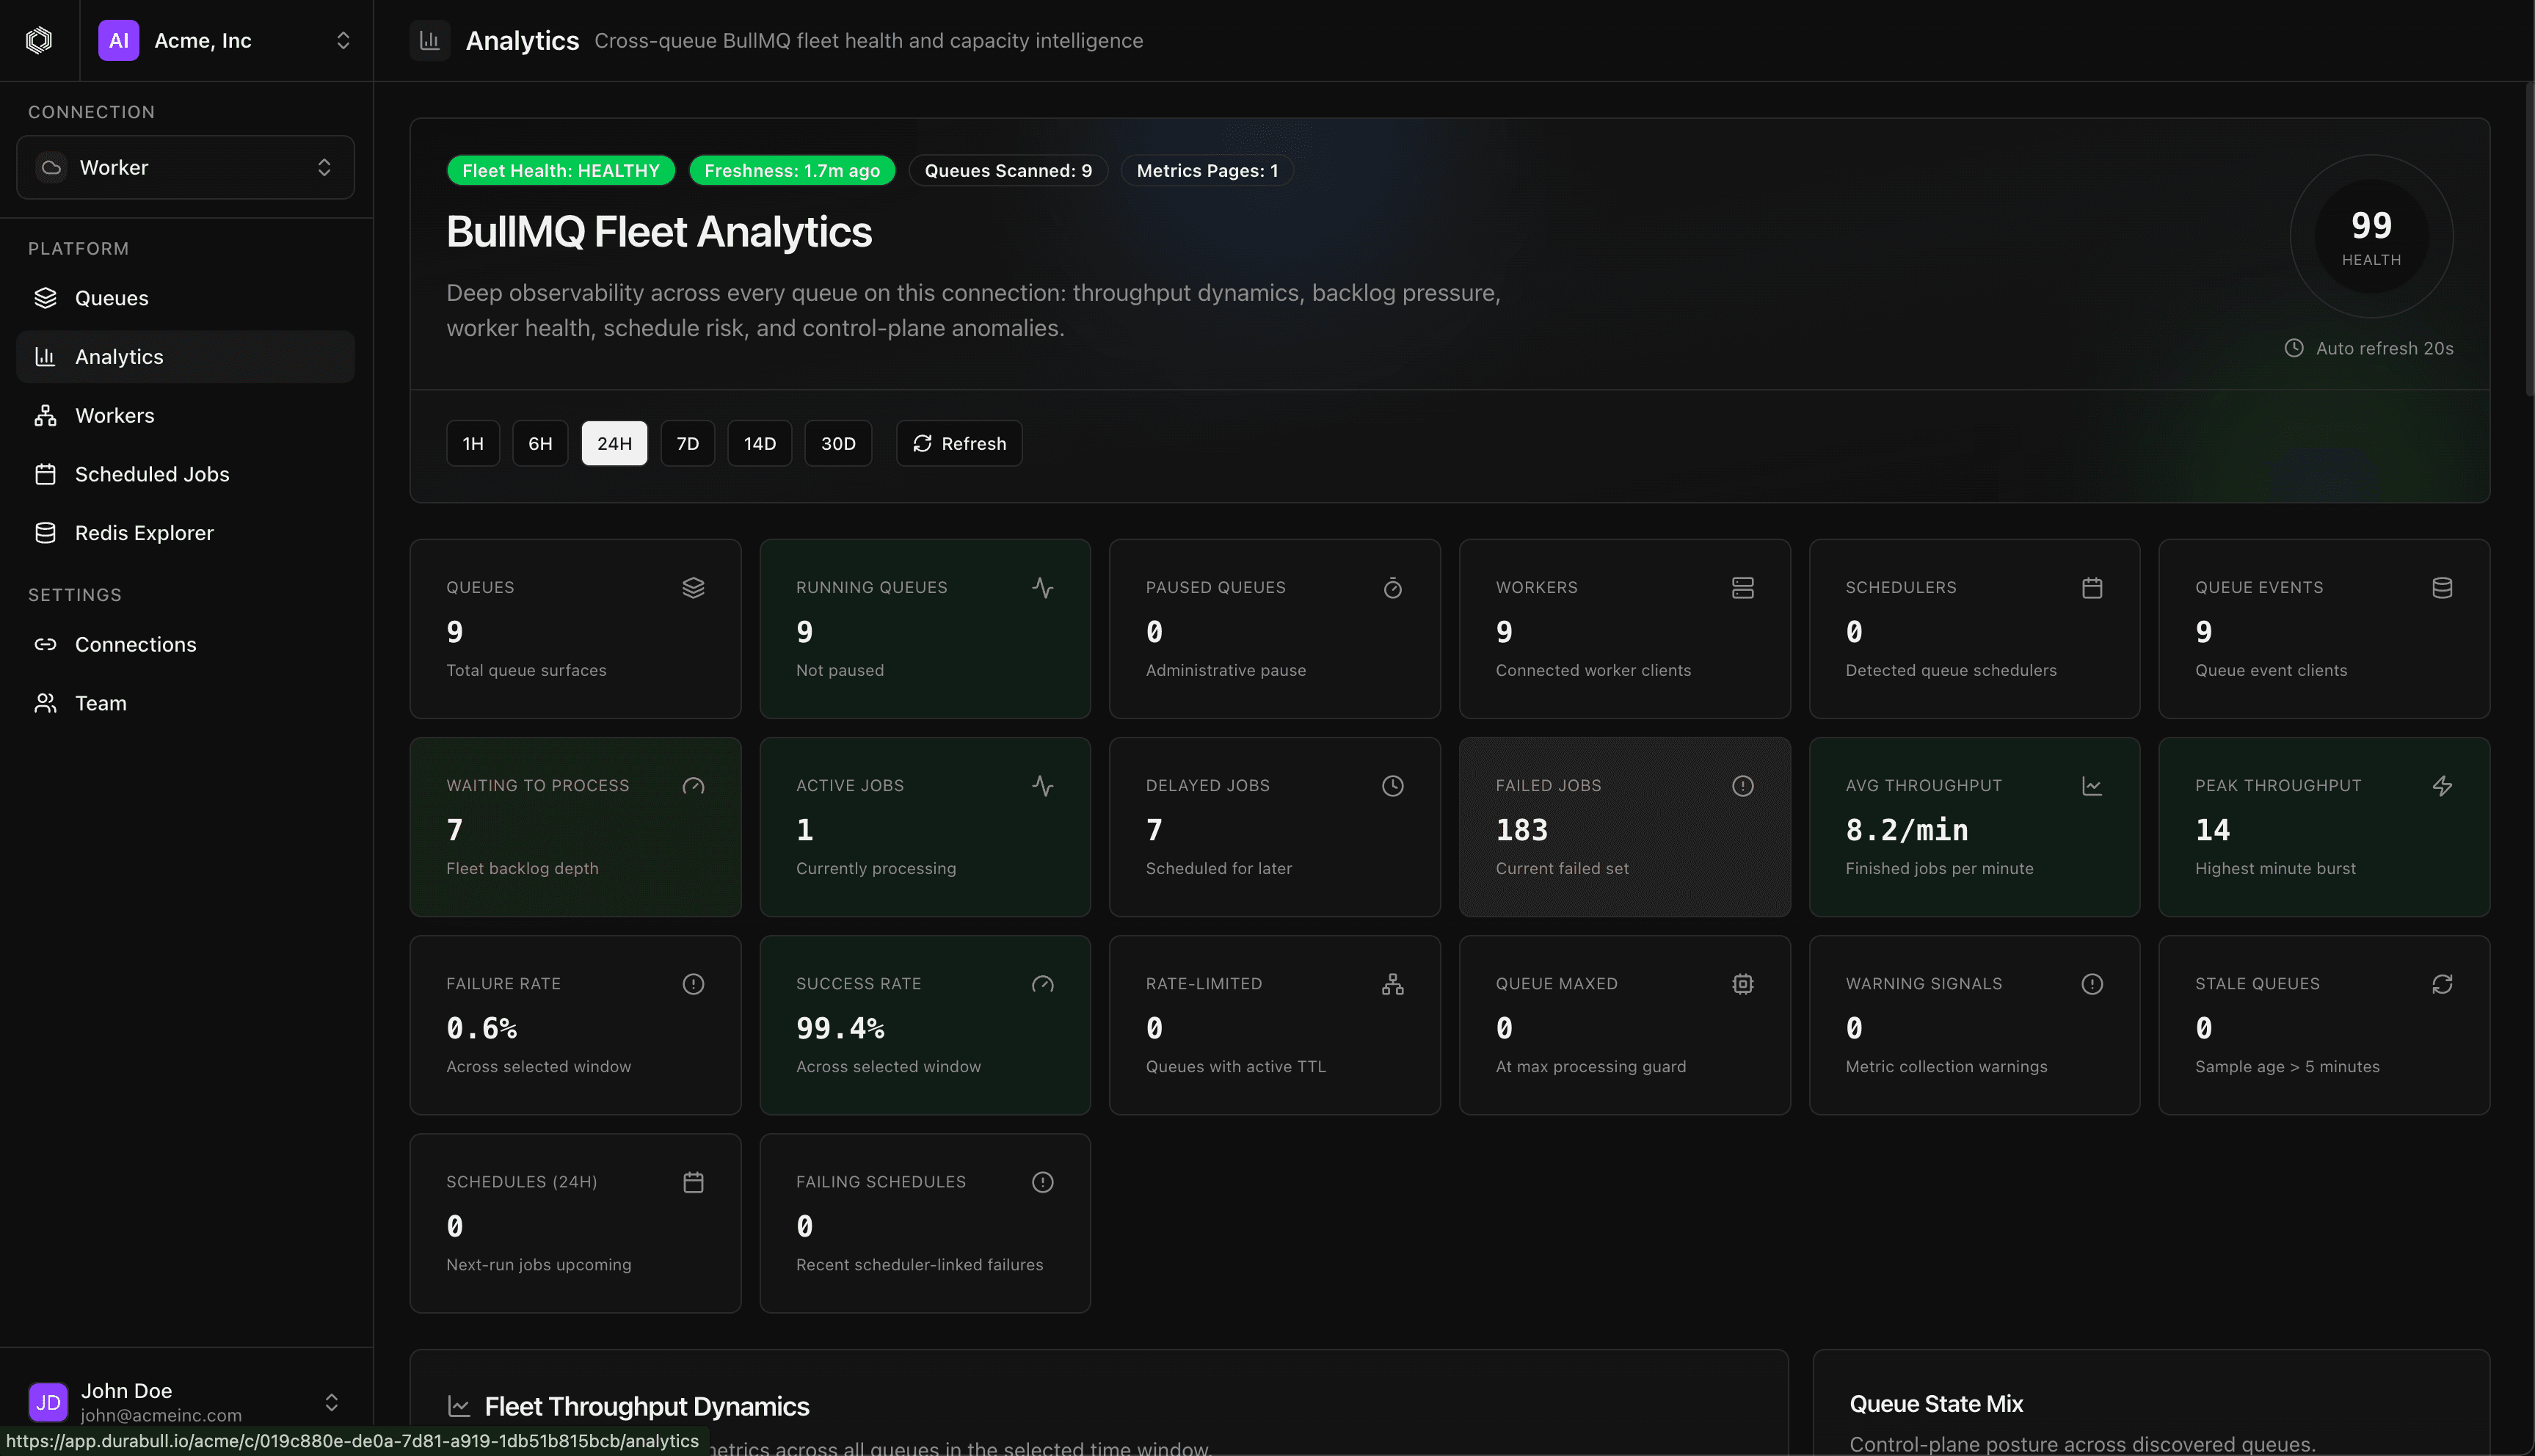Click the bar chart icon beside Analytics header

(x=430, y=40)
